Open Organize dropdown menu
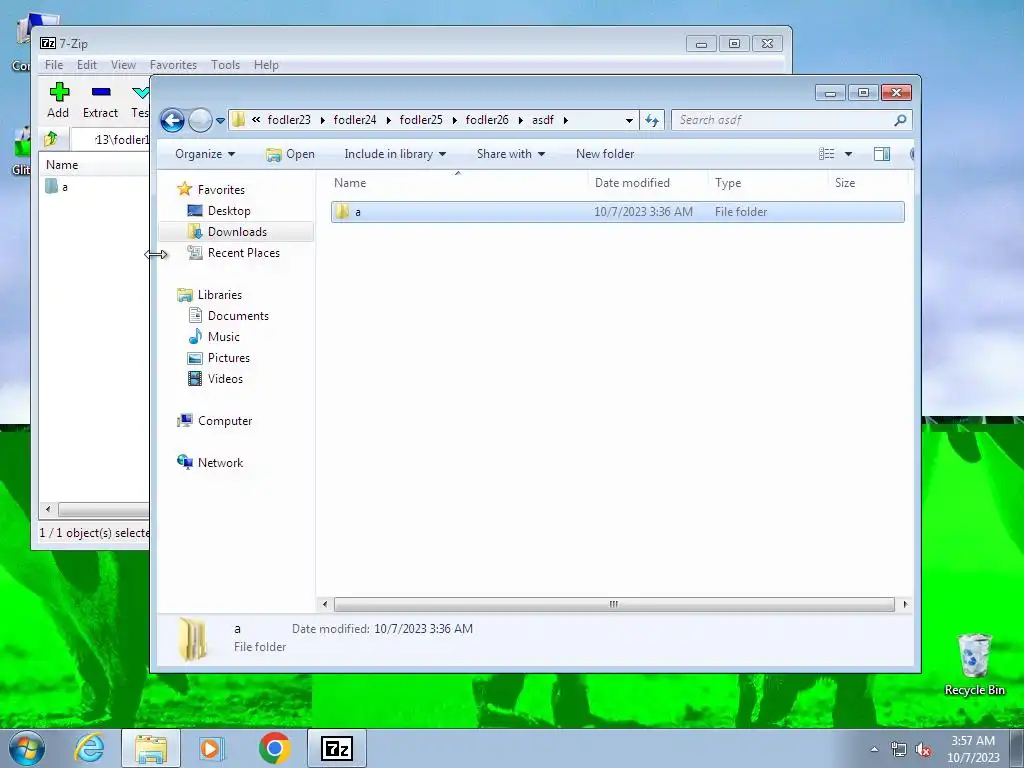Viewport: 1024px width, 768px height. [205, 154]
